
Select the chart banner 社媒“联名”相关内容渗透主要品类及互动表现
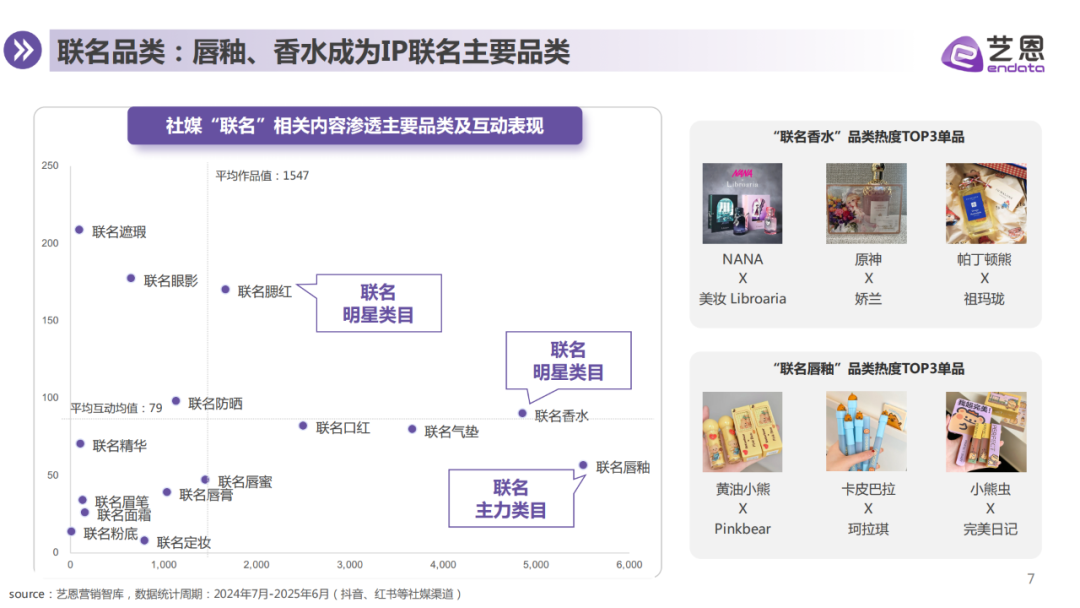[355, 125]
